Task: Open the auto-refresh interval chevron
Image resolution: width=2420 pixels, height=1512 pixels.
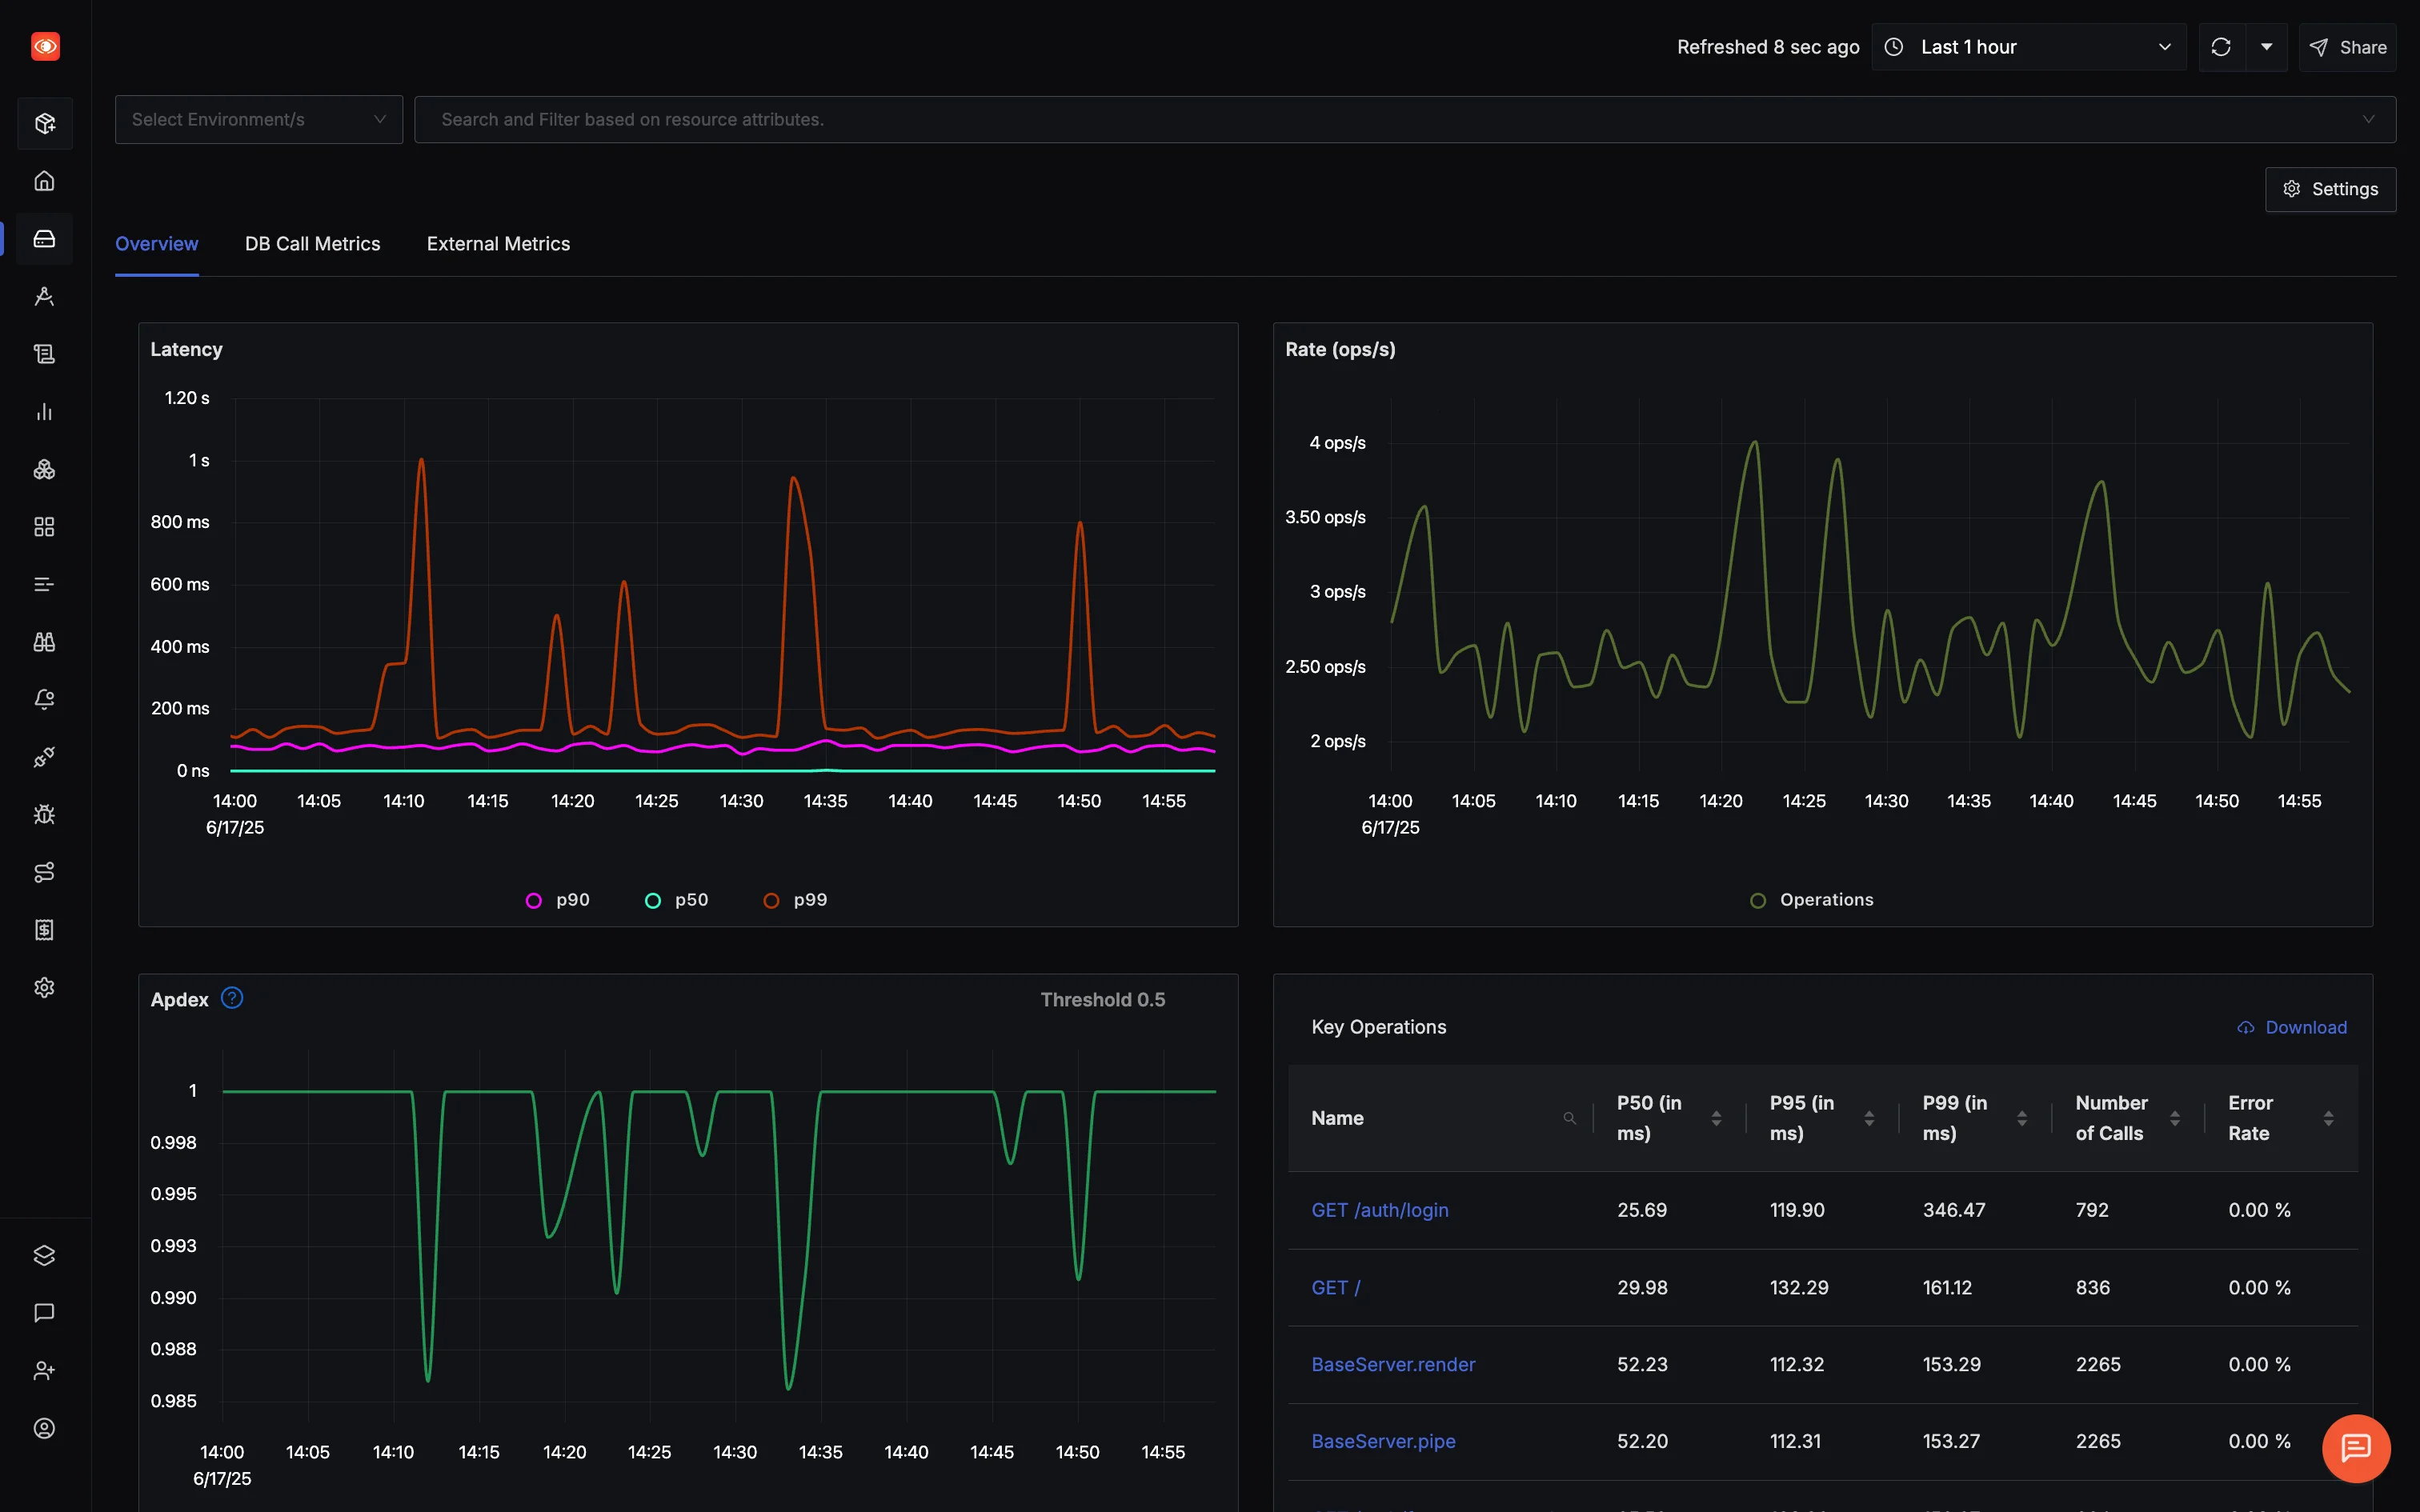Action: click(x=2266, y=46)
